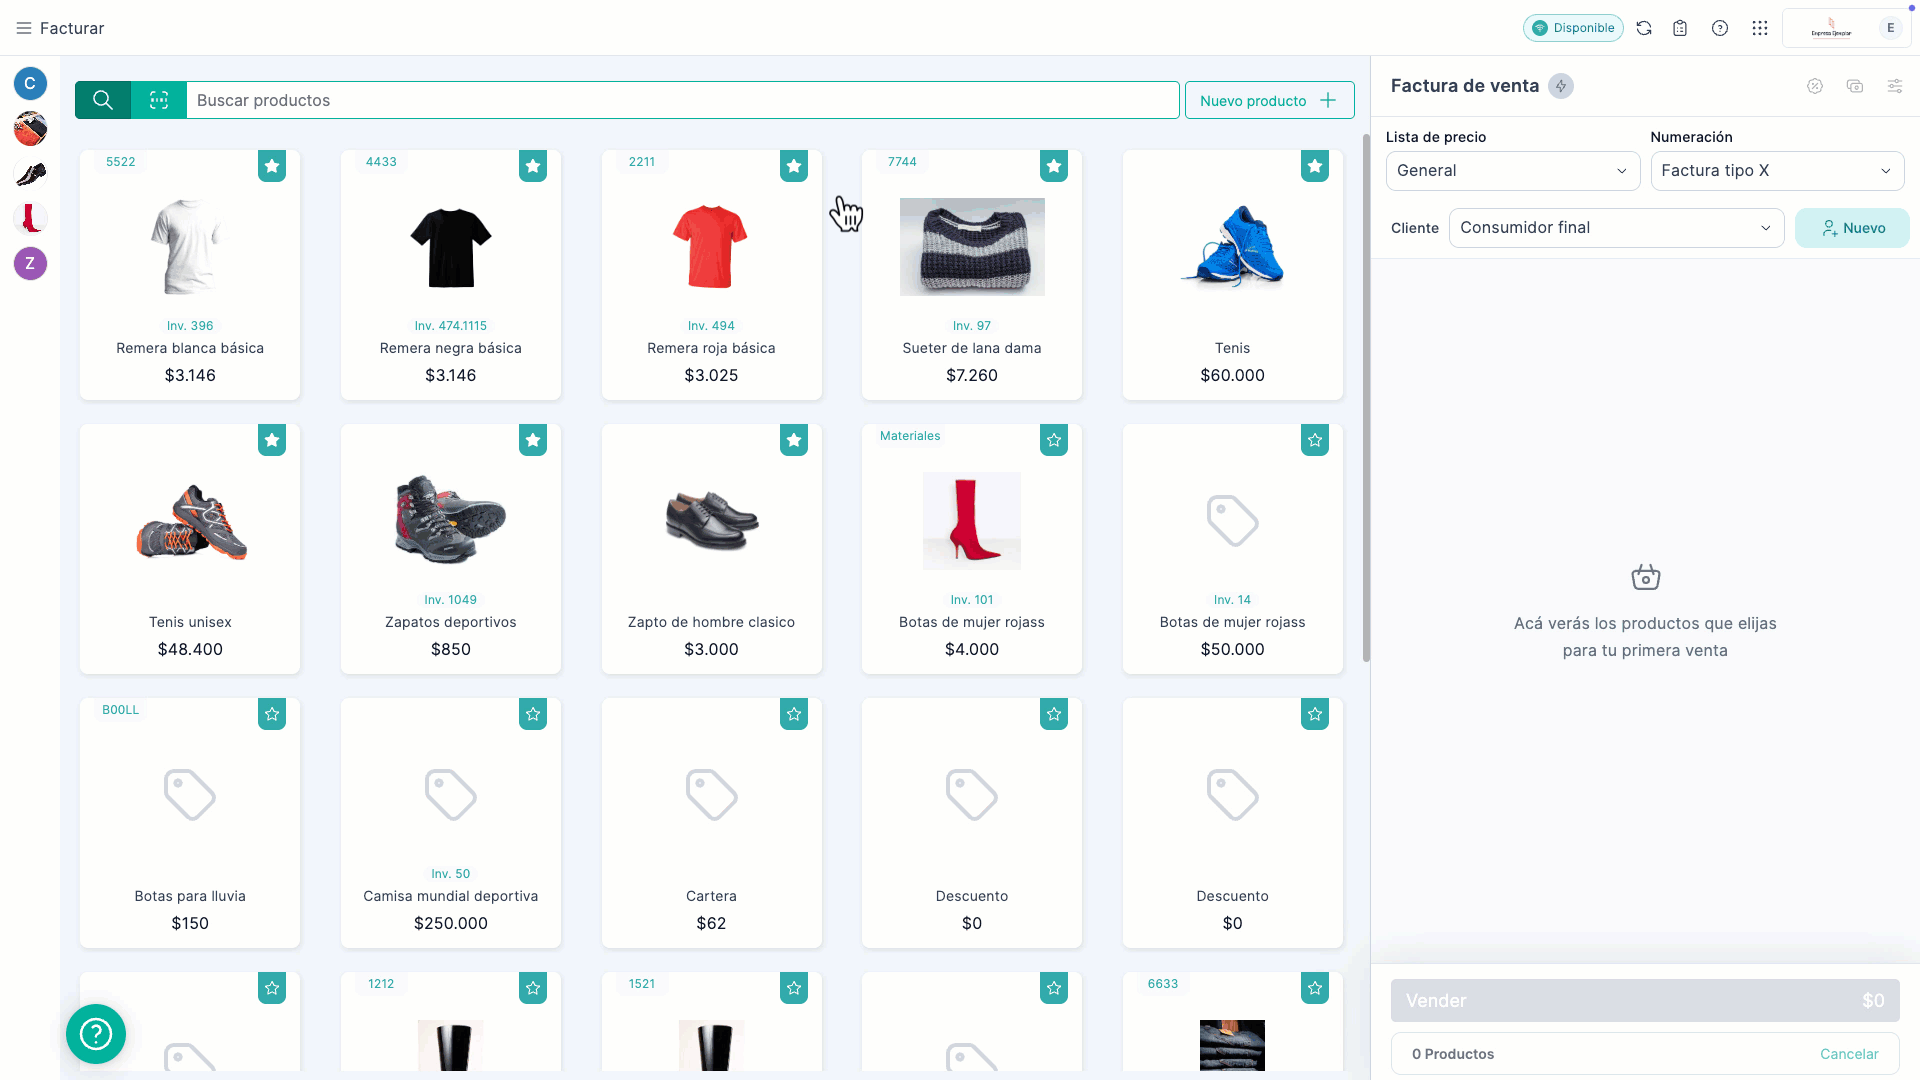Toggle favorite star on Remera roja básica
The image size is (1920, 1080).
tap(793, 166)
